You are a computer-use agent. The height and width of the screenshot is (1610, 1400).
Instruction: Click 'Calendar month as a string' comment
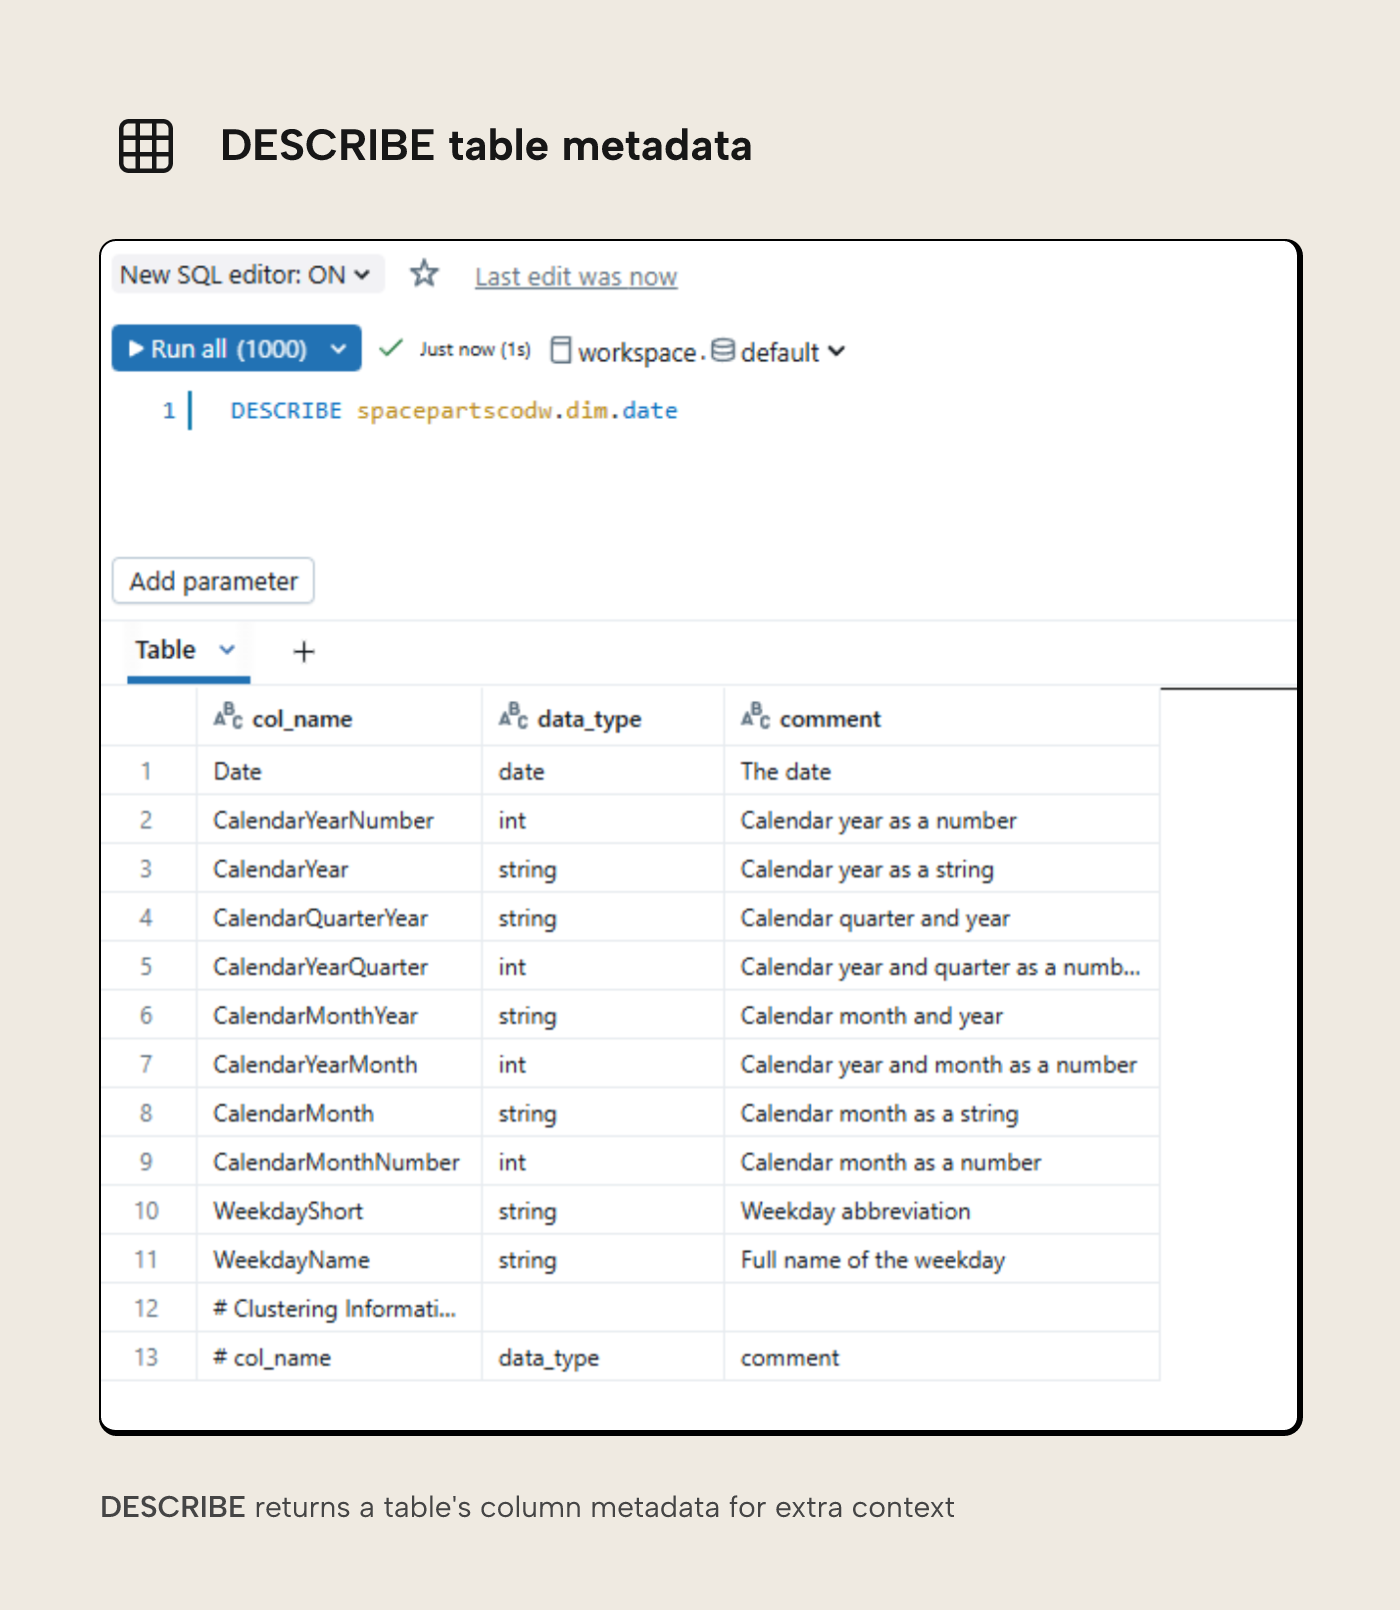(x=941, y=1114)
